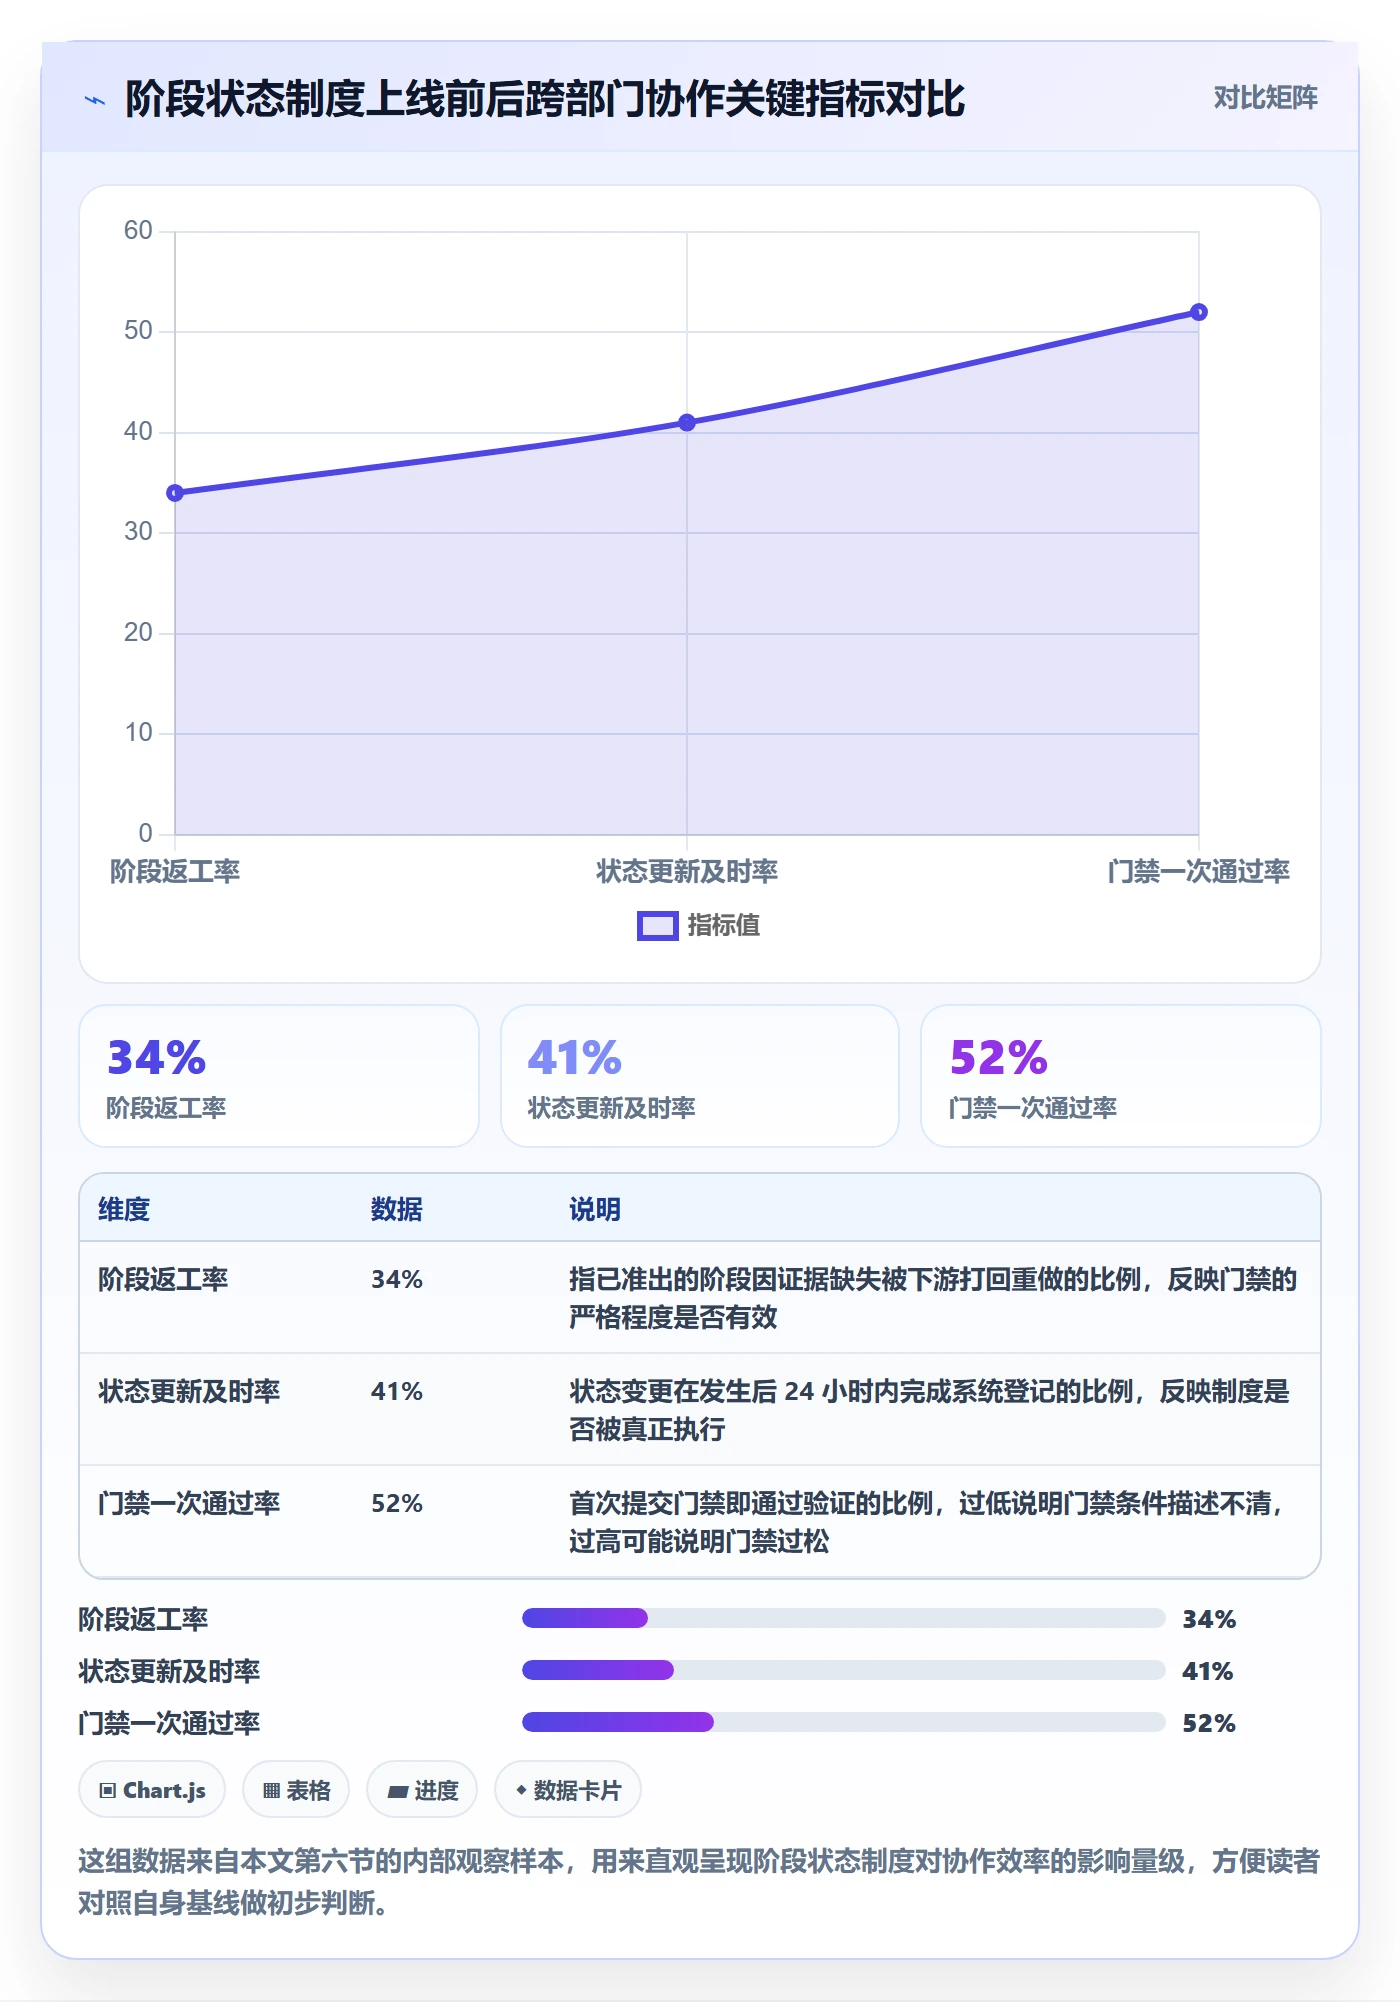Click the 维度 table column header
The height and width of the screenshot is (2002, 1400).
(x=124, y=1210)
